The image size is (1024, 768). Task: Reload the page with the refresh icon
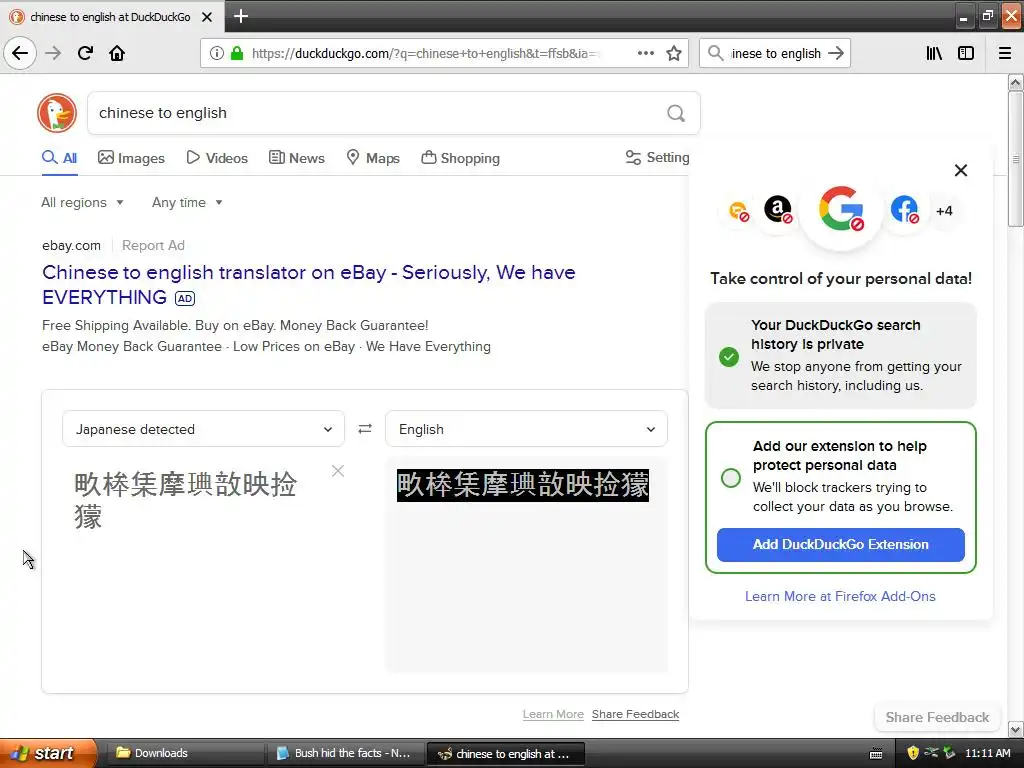click(x=85, y=53)
